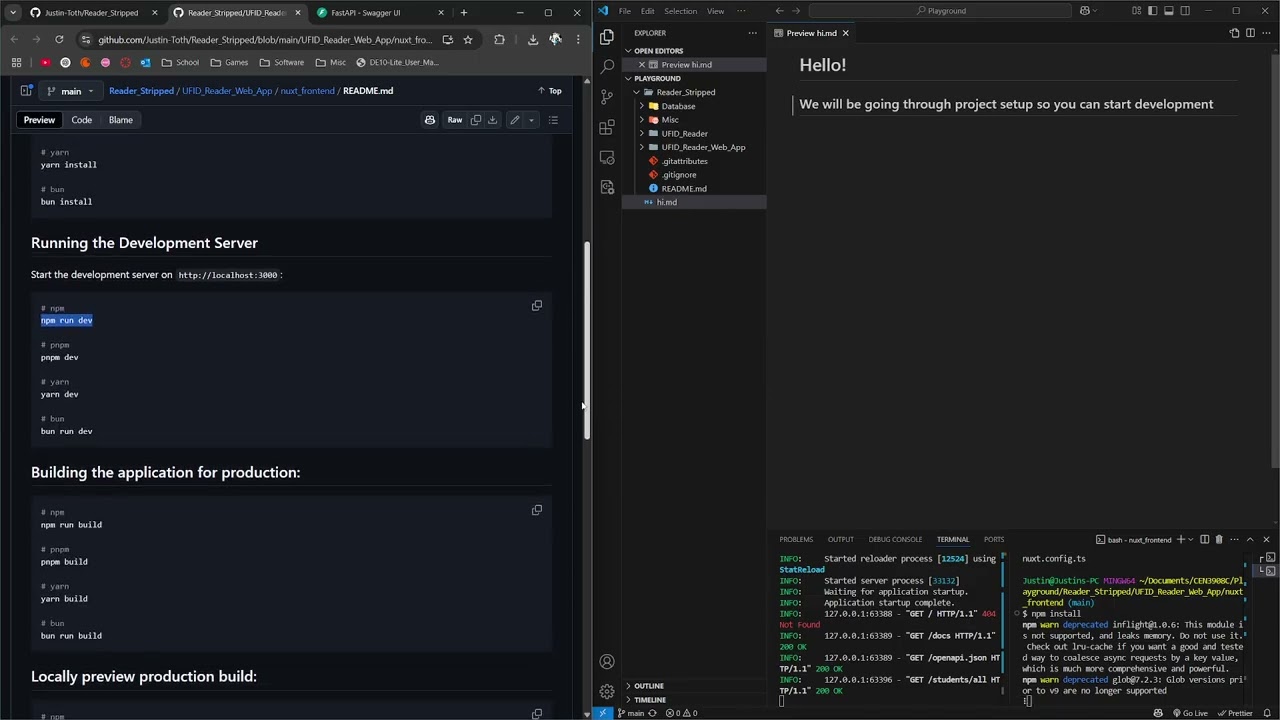
Task: Click the Copilot icon in VS Code title bar
Action: [1085, 11]
